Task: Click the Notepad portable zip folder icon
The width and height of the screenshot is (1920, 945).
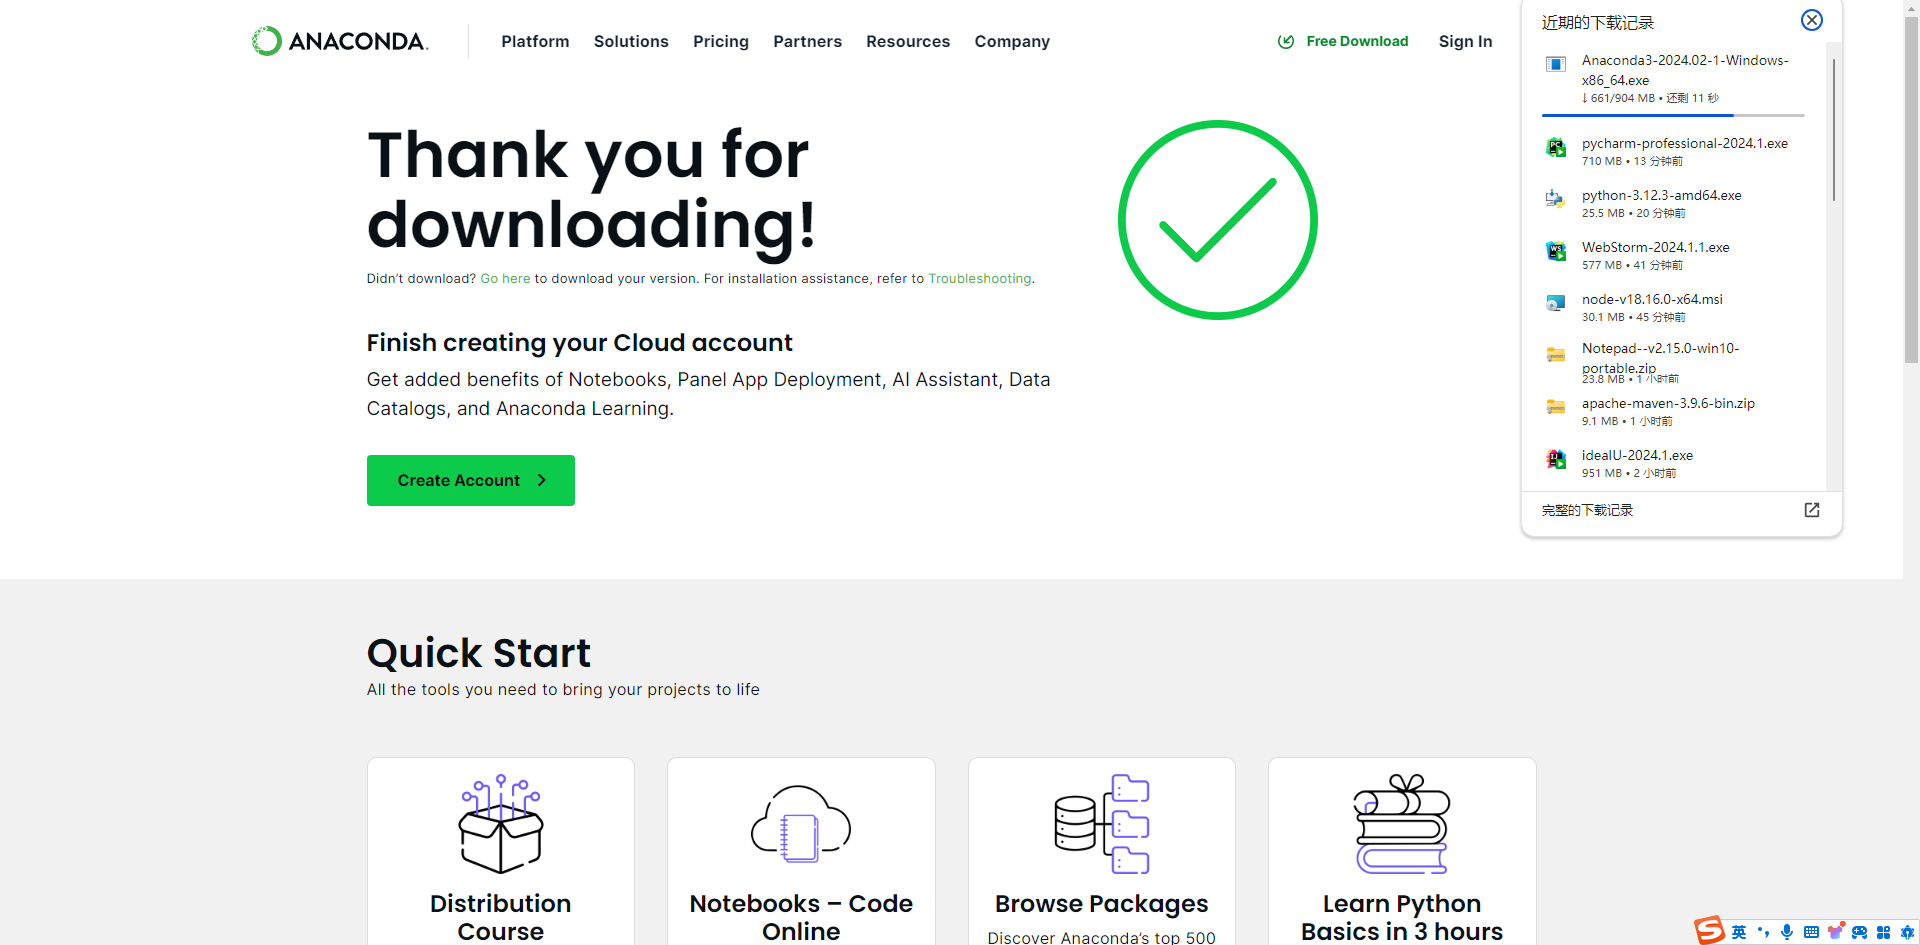Action: click(x=1556, y=355)
